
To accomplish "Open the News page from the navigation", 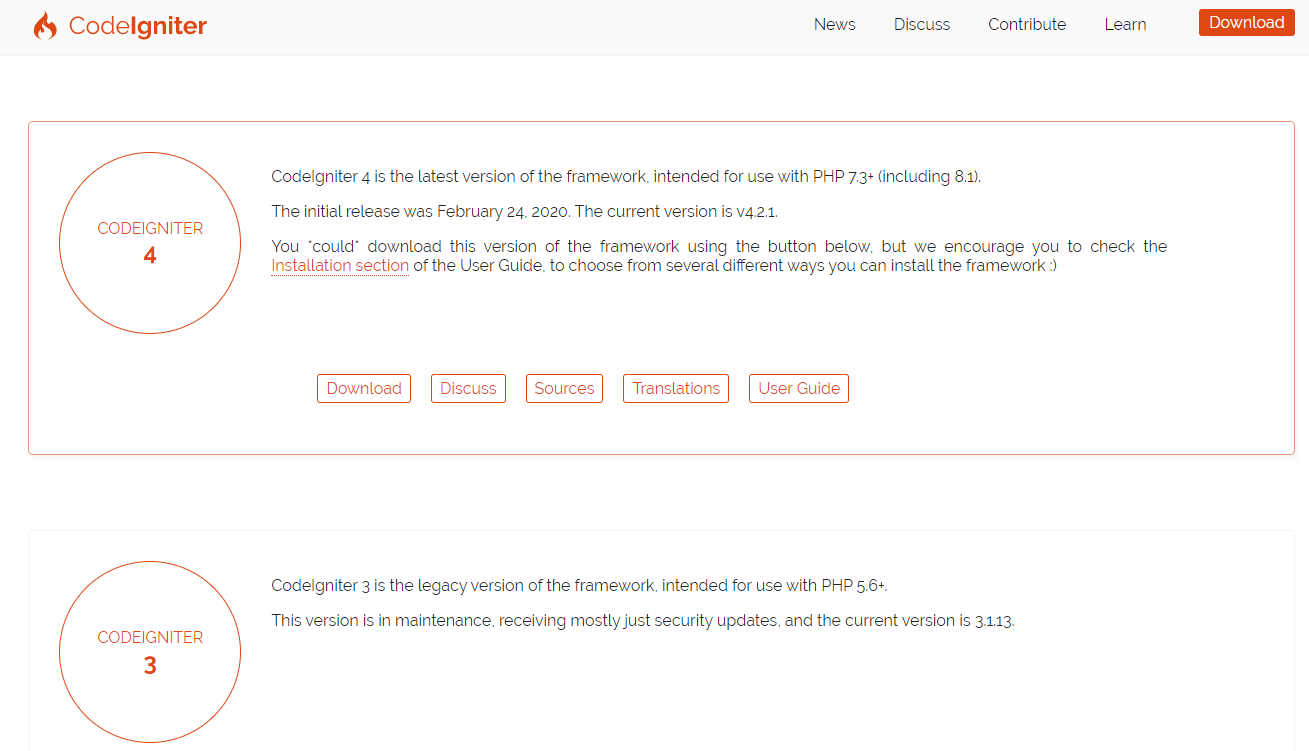I will click(834, 24).
